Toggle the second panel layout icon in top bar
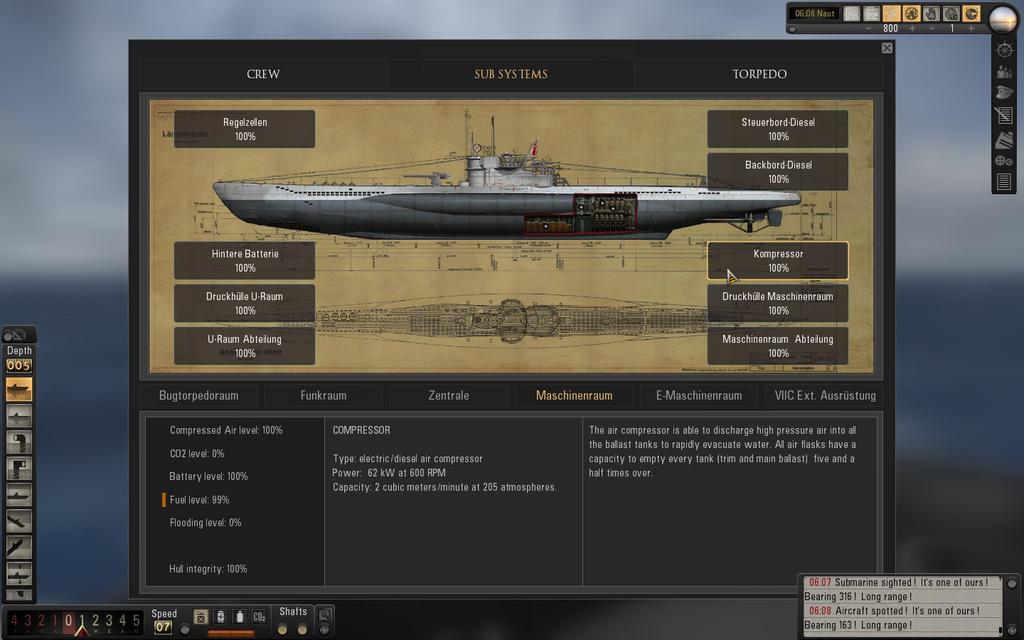This screenshot has width=1024, height=640. click(x=872, y=13)
